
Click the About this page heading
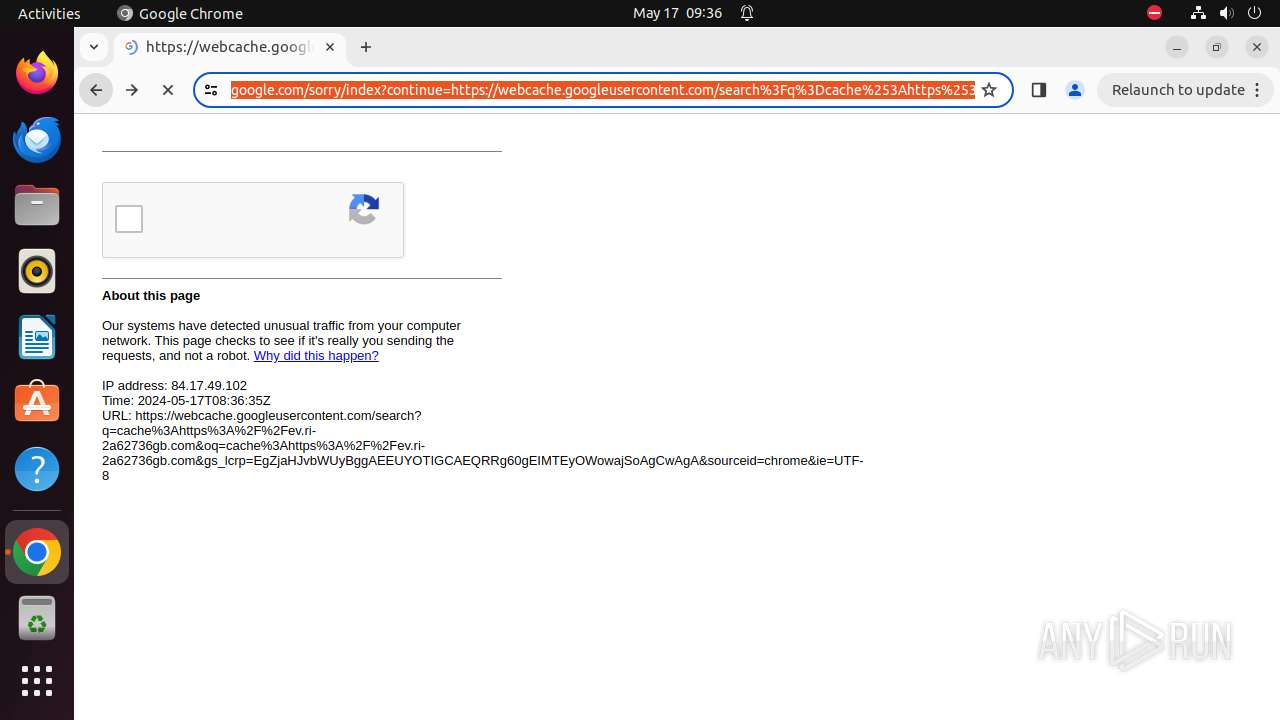click(151, 296)
